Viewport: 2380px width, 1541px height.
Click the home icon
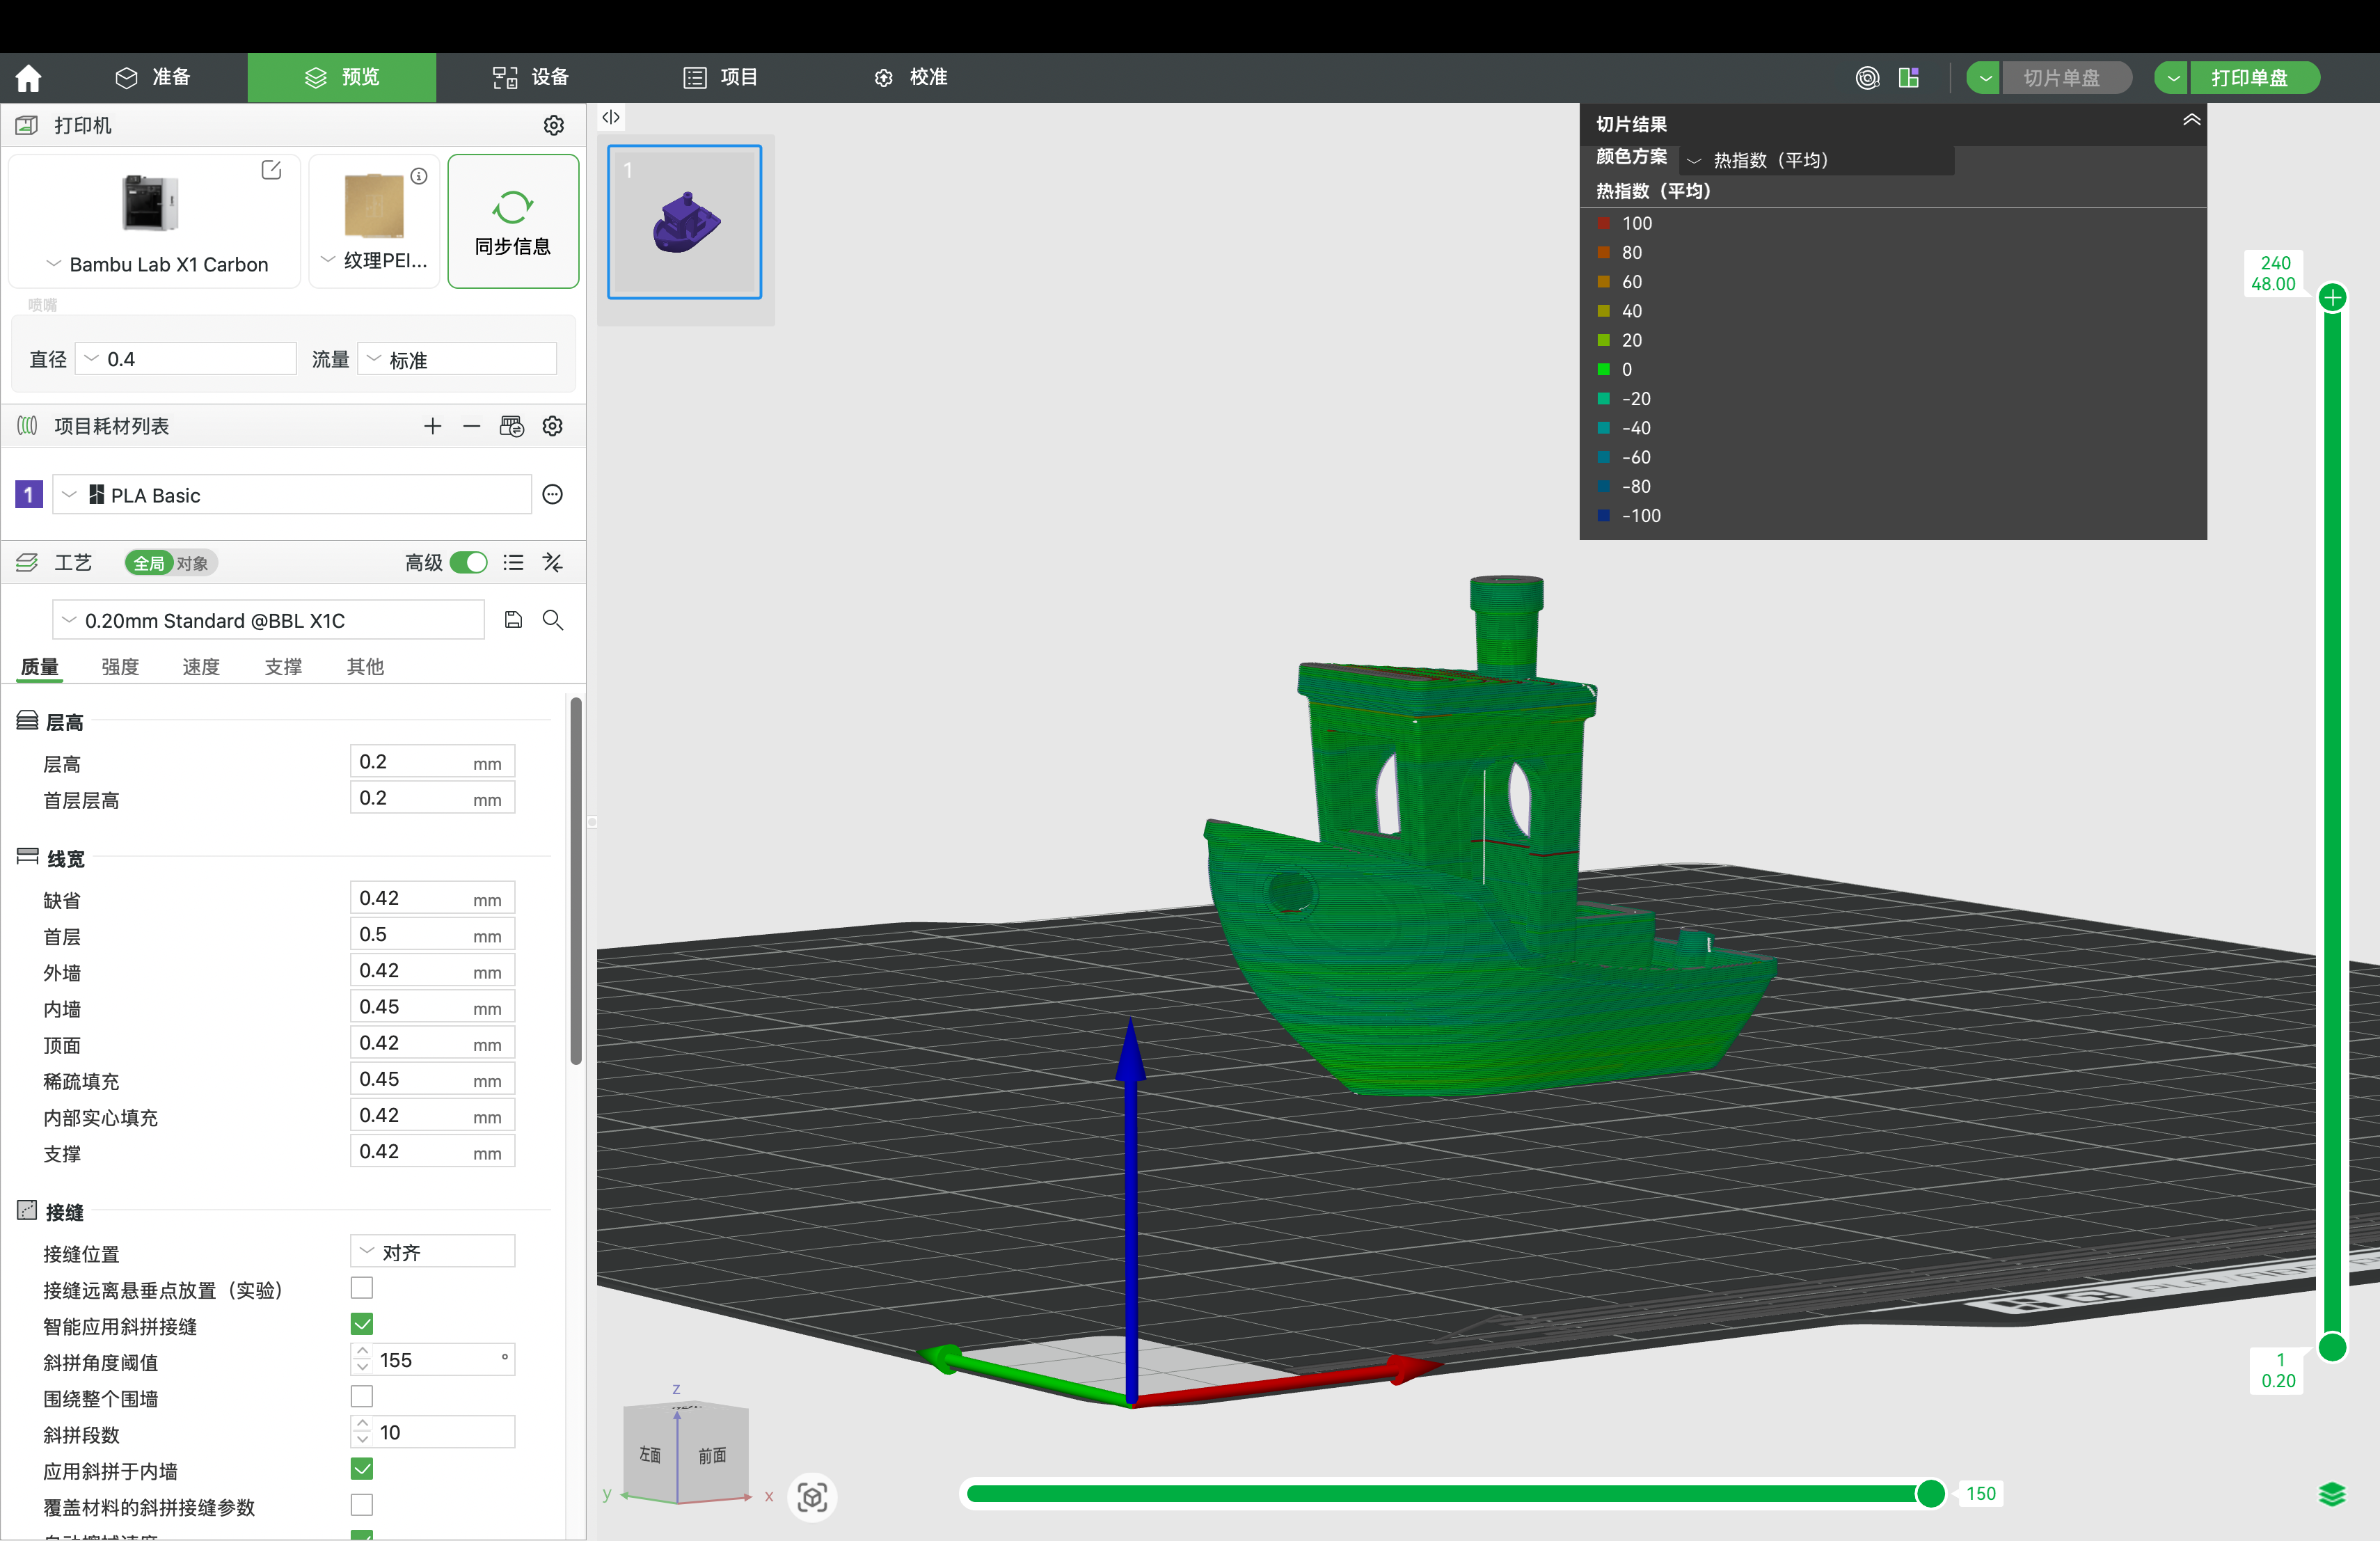pos(28,77)
